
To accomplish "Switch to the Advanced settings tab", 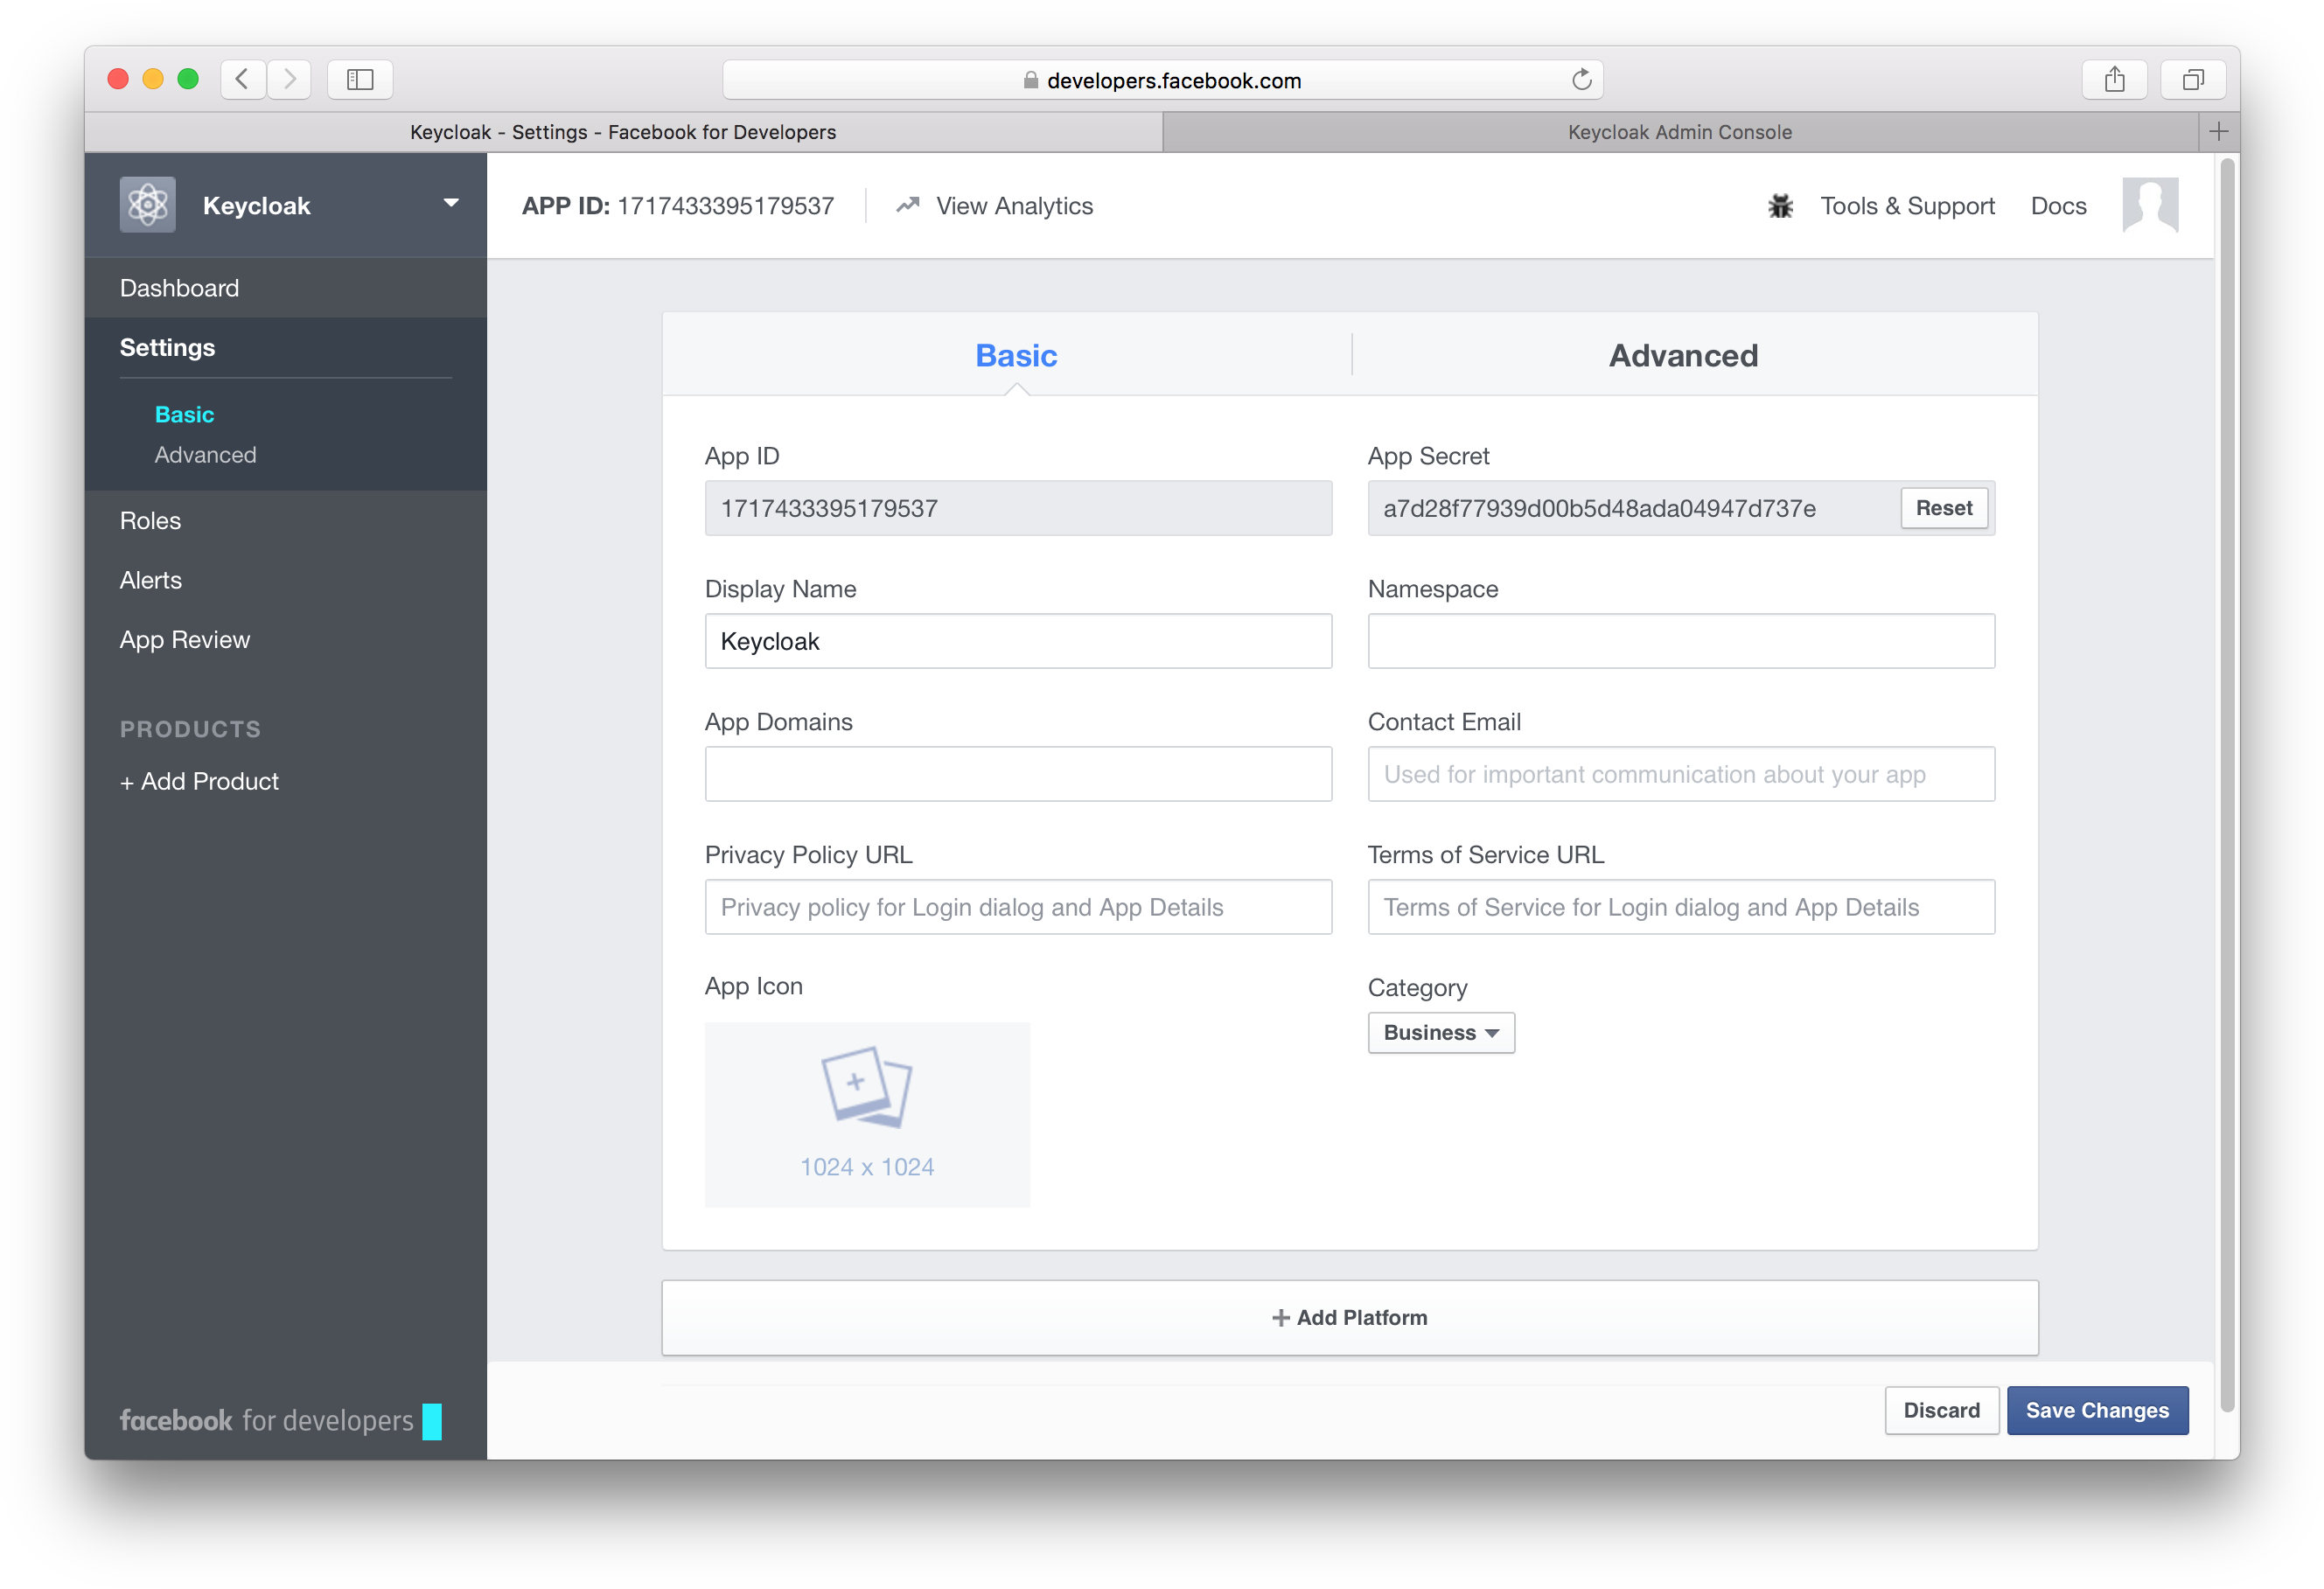I will tap(1684, 355).
